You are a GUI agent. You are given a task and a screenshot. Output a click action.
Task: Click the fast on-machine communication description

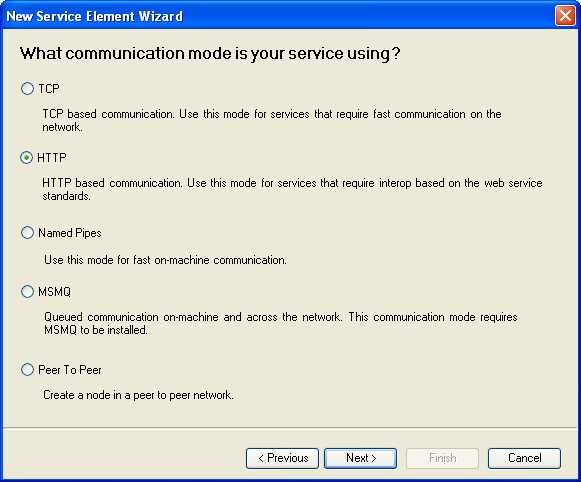pyautogui.click(x=165, y=260)
